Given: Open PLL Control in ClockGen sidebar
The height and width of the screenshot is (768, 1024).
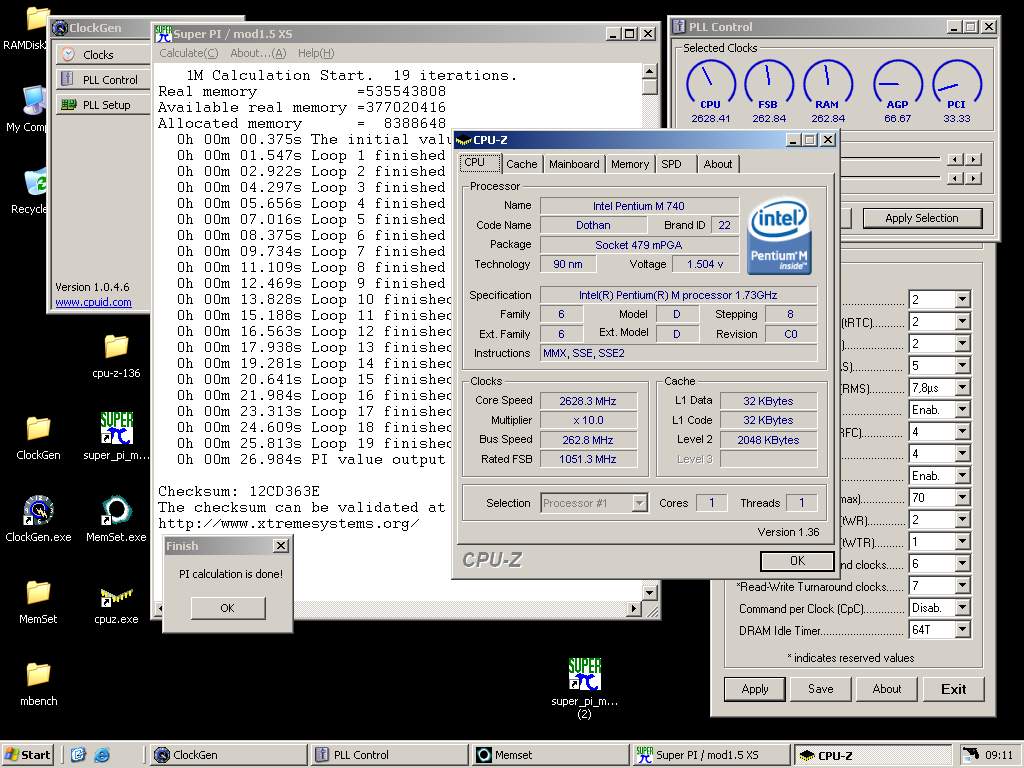Looking at the screenshot, I should coord(103,80).
